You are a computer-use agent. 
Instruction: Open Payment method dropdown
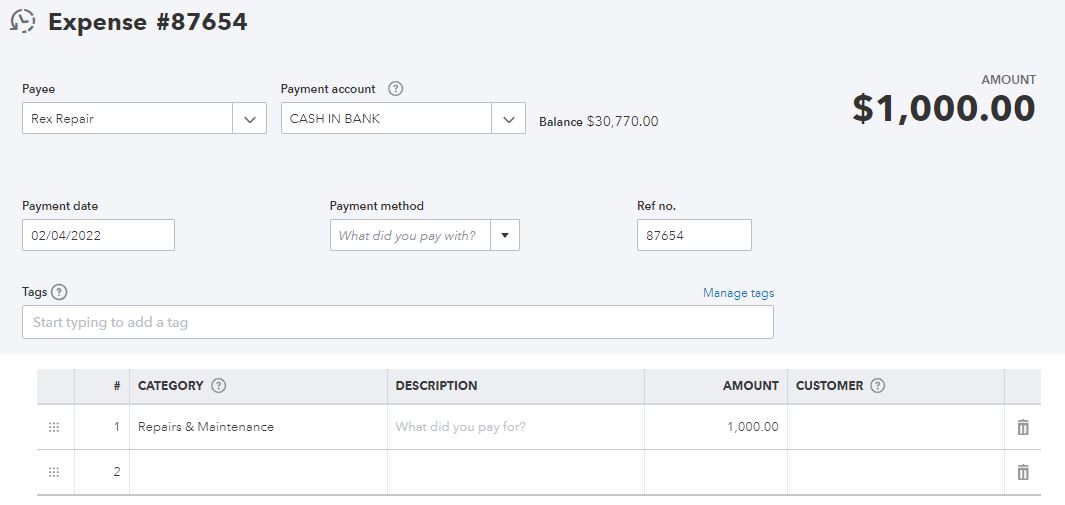pyautogui.click(x=504, y=236)
